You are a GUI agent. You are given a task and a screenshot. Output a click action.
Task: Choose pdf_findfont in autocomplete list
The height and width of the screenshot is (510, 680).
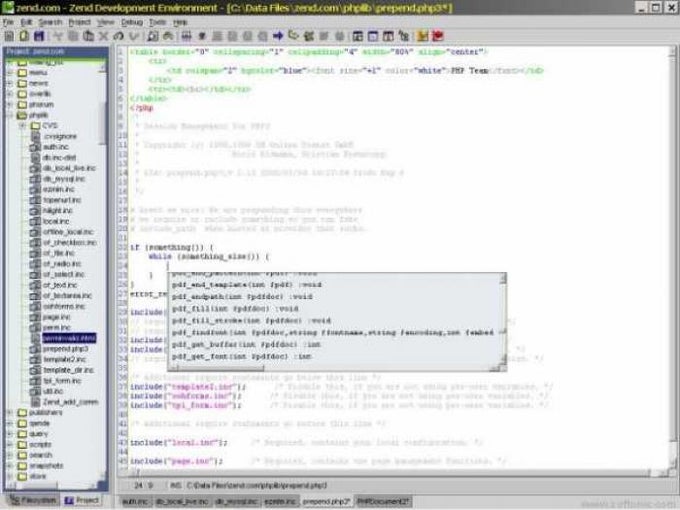(335, 333)
